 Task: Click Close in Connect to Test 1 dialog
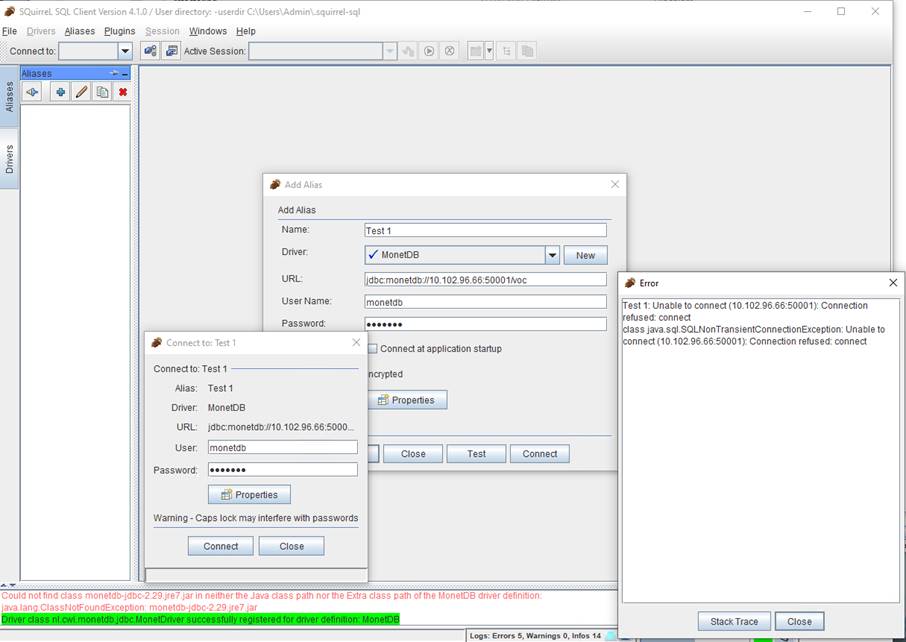point(292,546)
